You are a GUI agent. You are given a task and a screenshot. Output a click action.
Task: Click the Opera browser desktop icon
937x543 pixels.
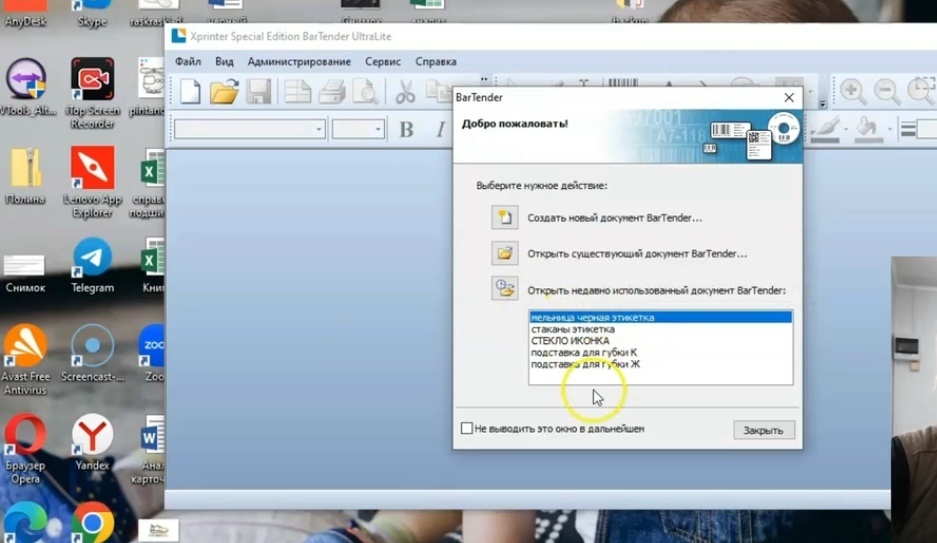tap(25, 448)
